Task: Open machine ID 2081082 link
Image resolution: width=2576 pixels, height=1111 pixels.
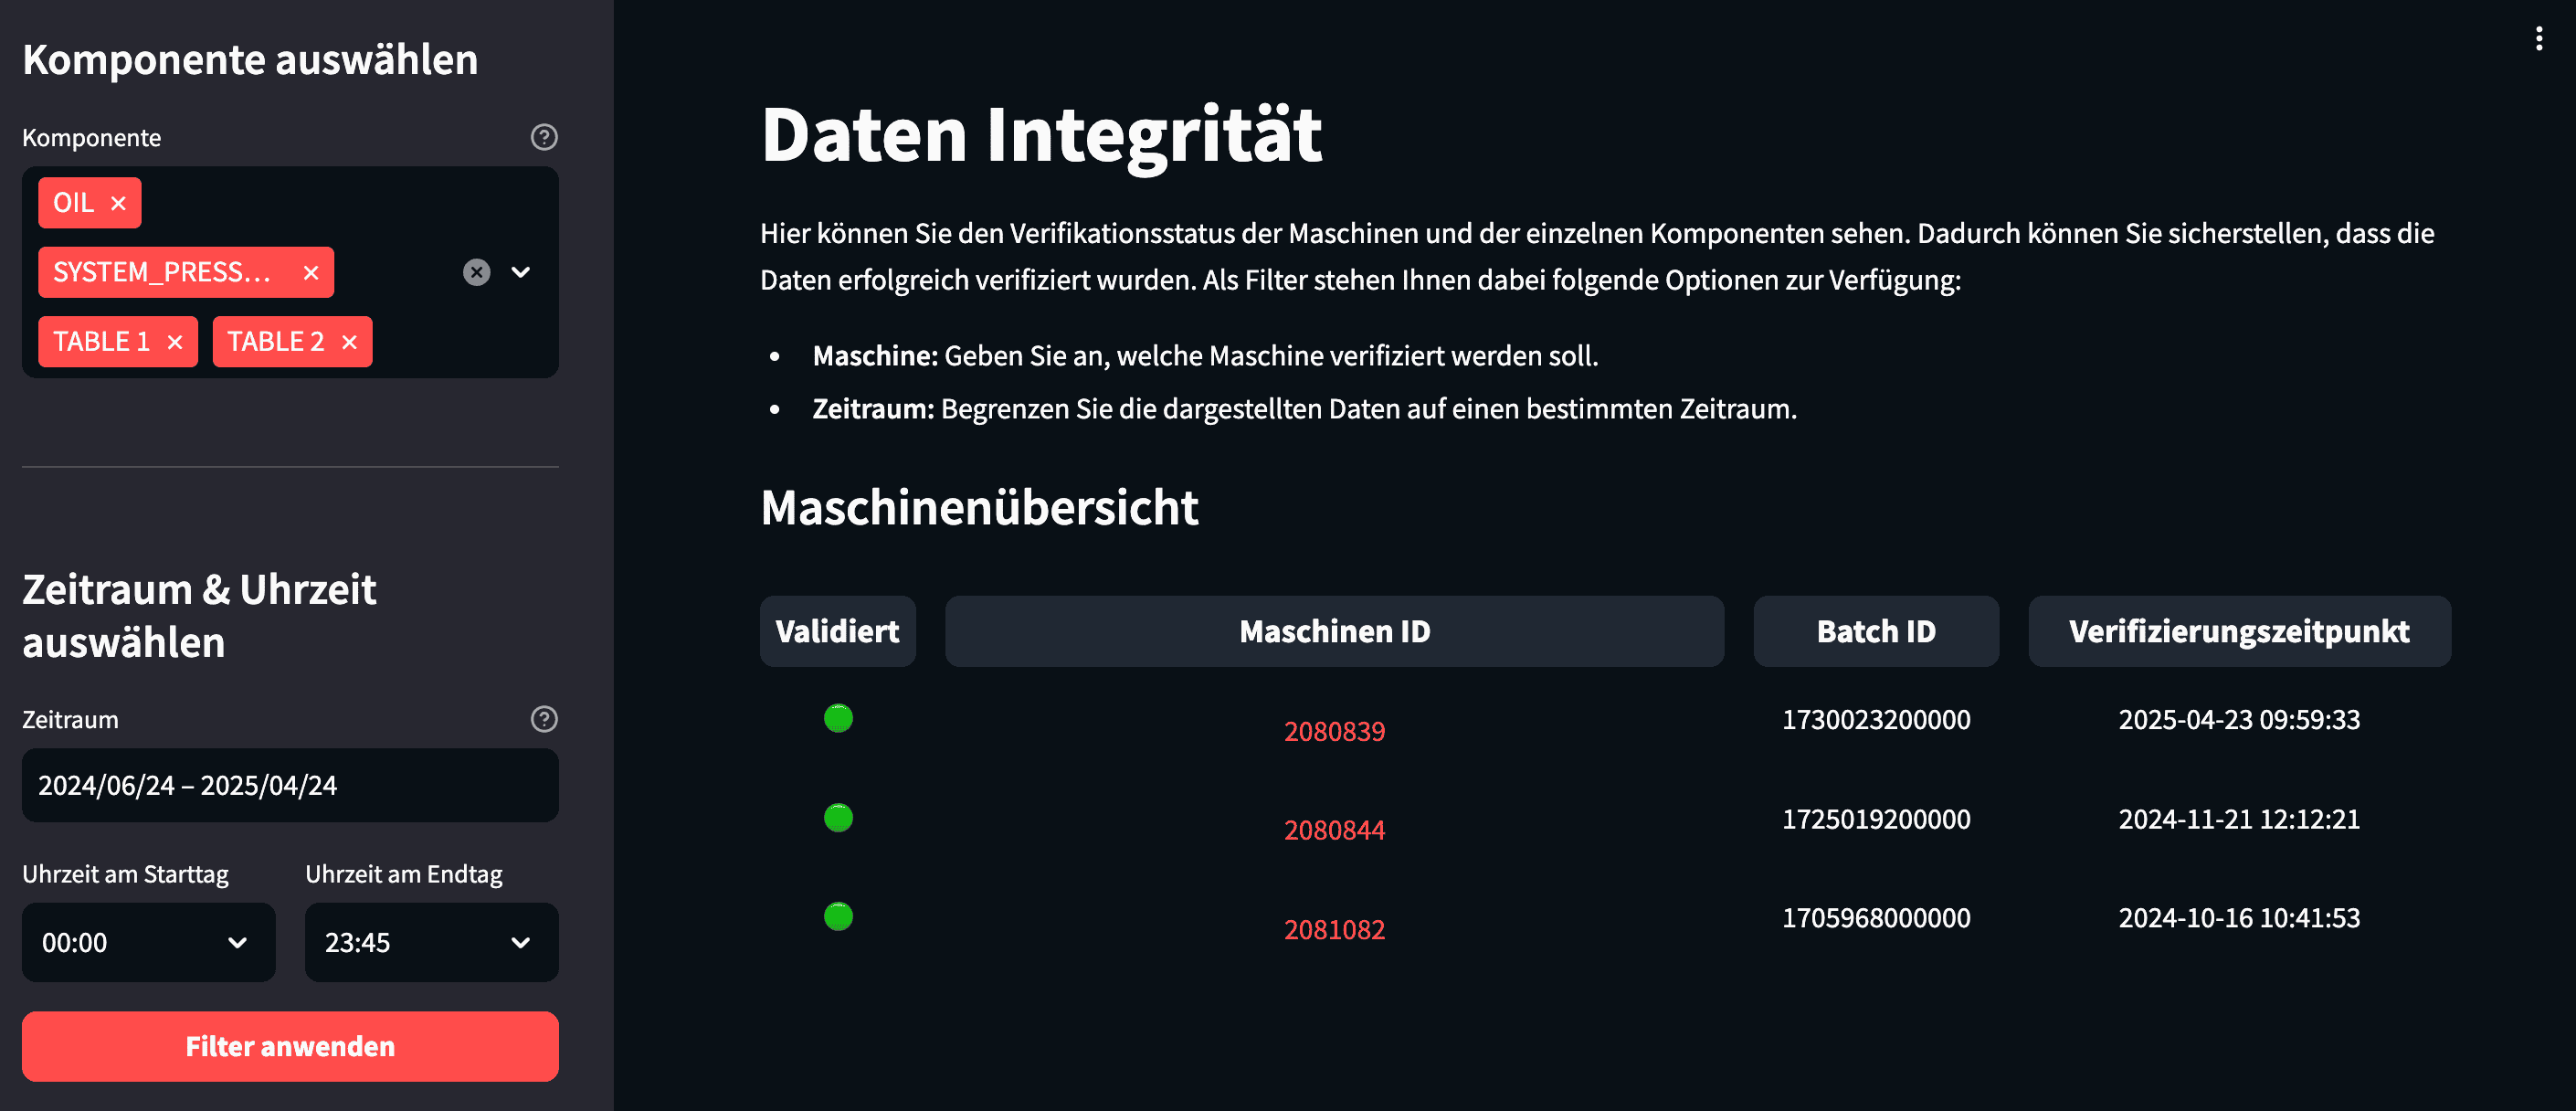Action: [x=1334, y=929]
